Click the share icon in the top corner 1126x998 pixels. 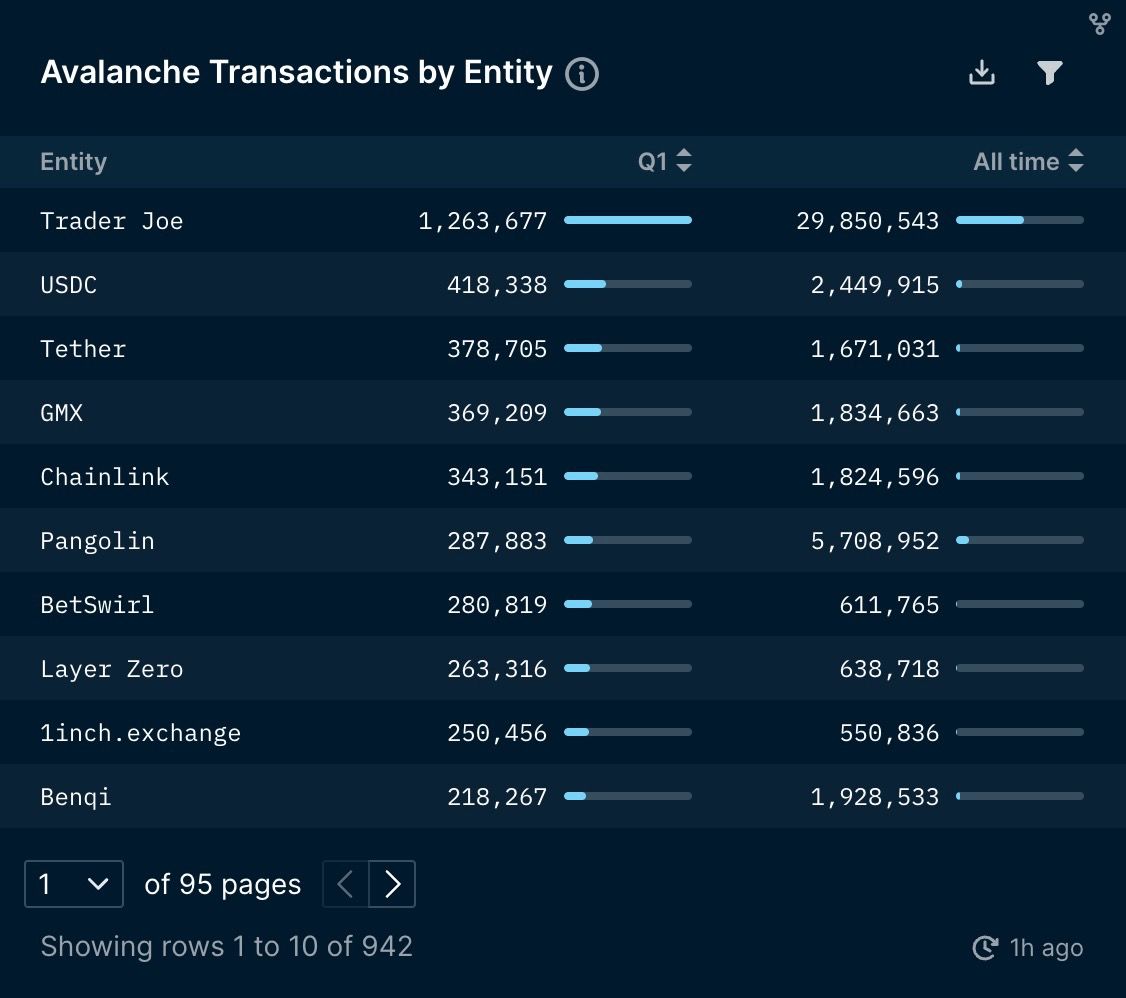coord(1099,24)
